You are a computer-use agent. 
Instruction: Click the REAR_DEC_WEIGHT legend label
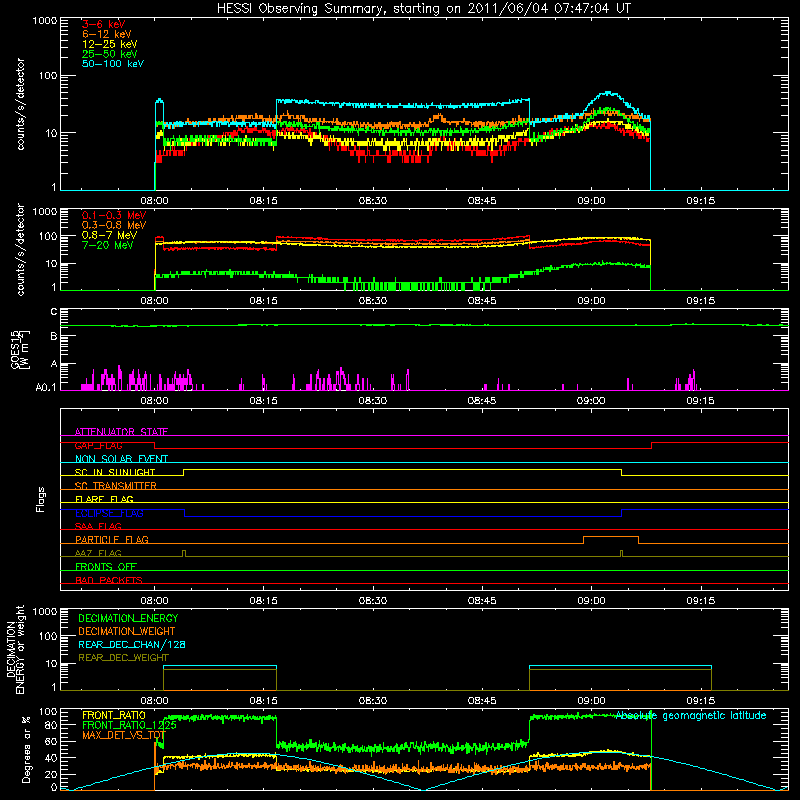[x=123, y=658]
